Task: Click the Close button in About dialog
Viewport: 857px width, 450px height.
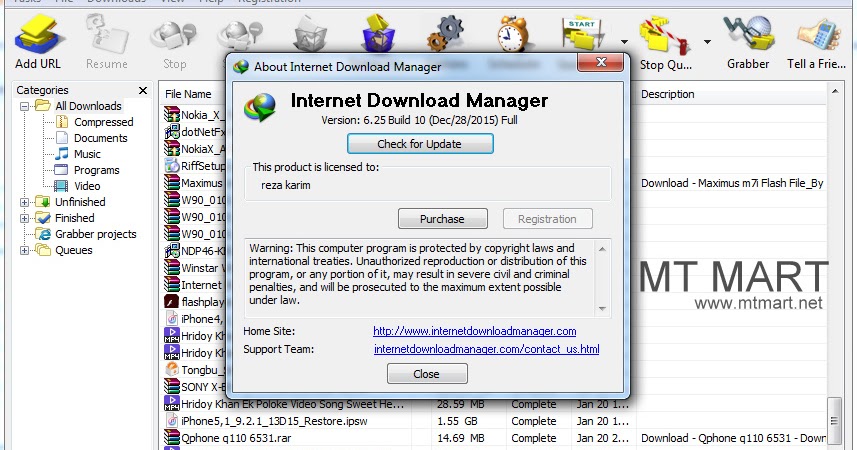Action: [426, 374]
